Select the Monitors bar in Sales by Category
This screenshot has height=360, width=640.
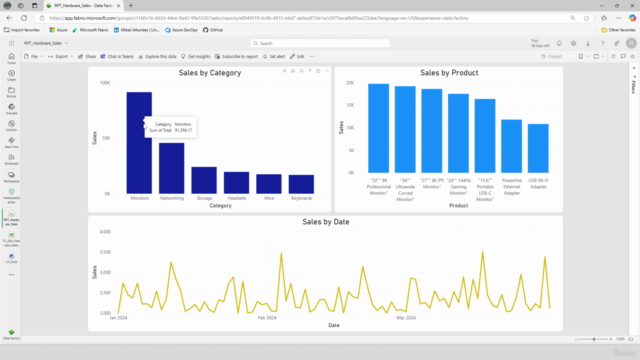139,143
